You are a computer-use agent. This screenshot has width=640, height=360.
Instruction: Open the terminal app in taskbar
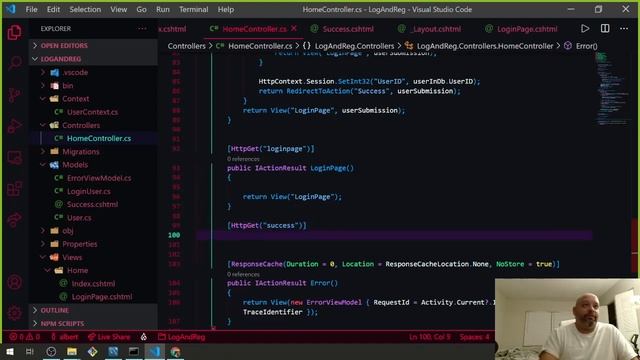click(x=133, y=351)
